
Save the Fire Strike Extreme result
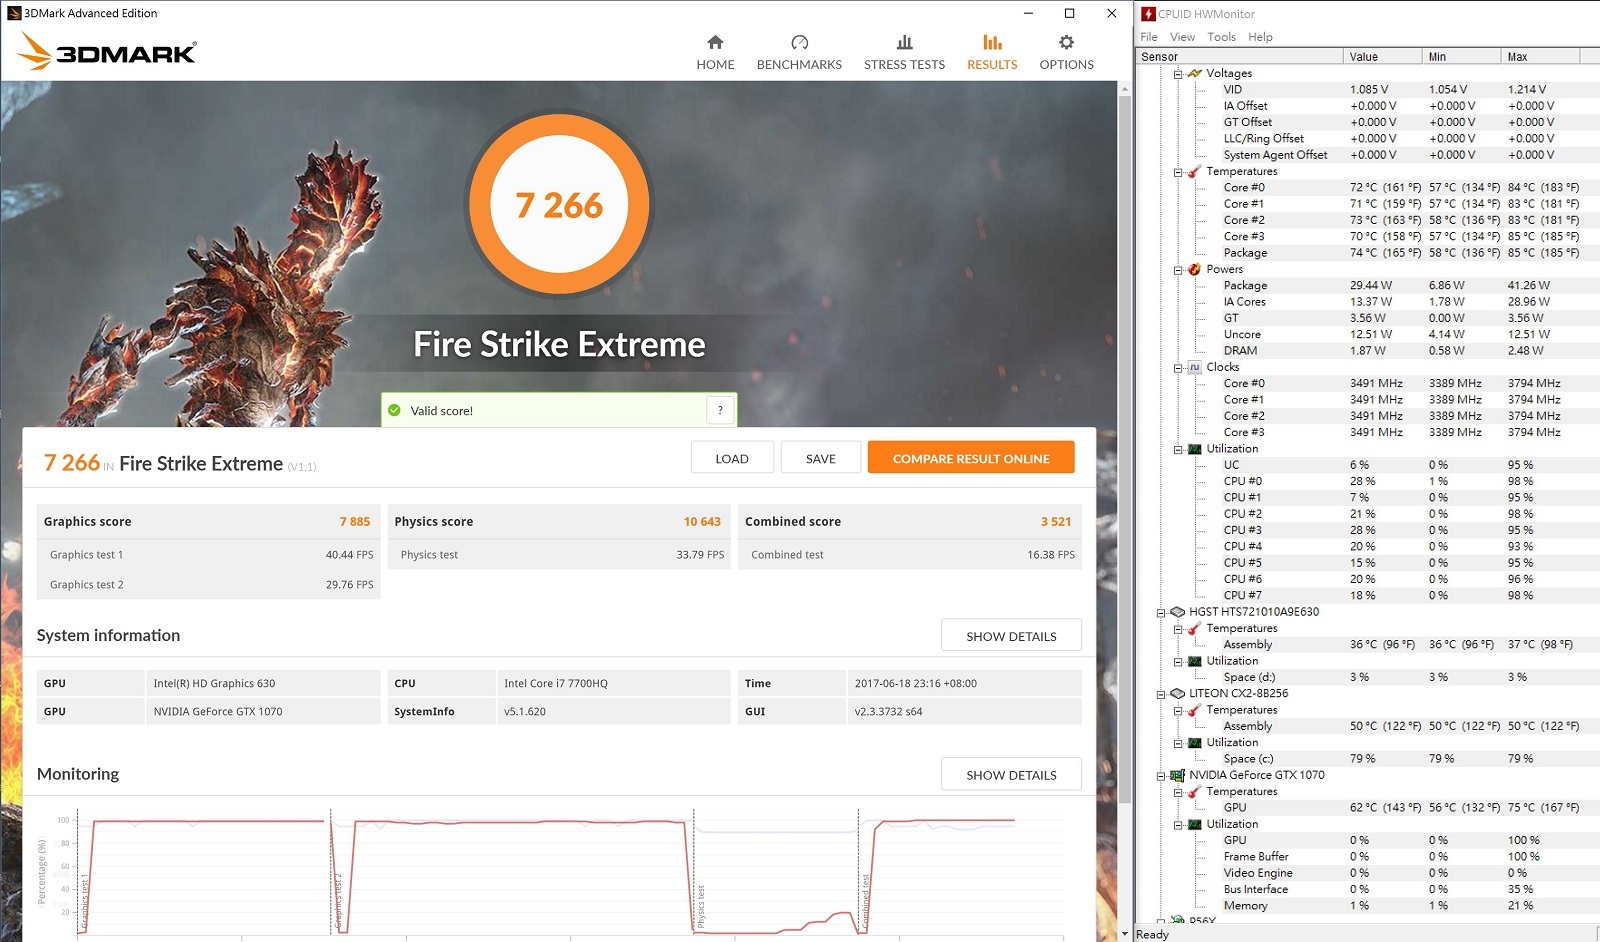click(820, 458)
